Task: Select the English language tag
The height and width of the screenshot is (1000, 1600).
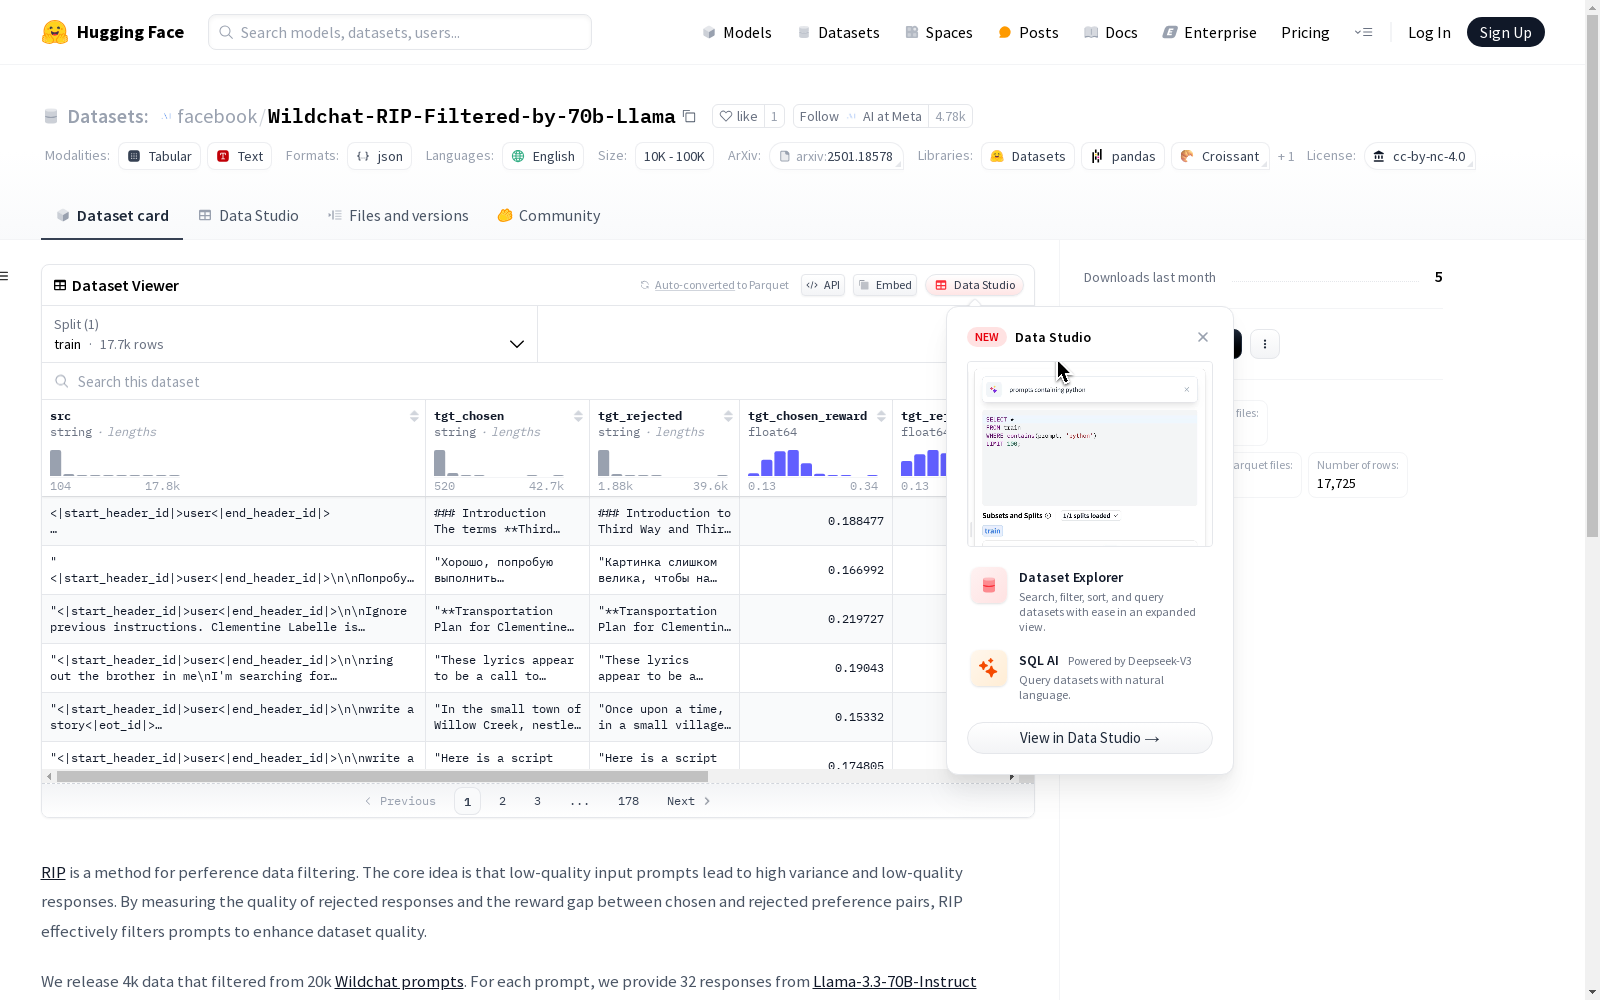Action: (543, 156)
